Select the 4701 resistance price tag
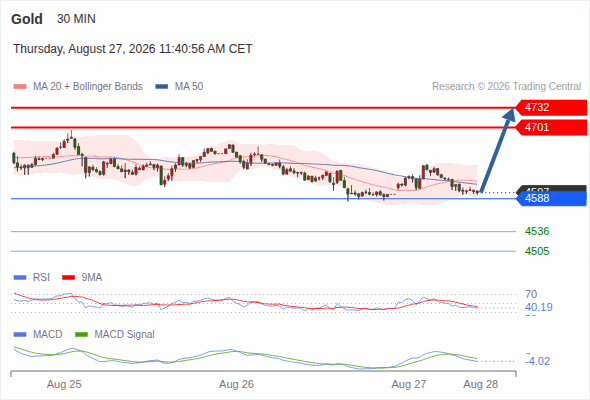Image resolution: width=590 pixels, height=400 pixels. click(551, 127)
